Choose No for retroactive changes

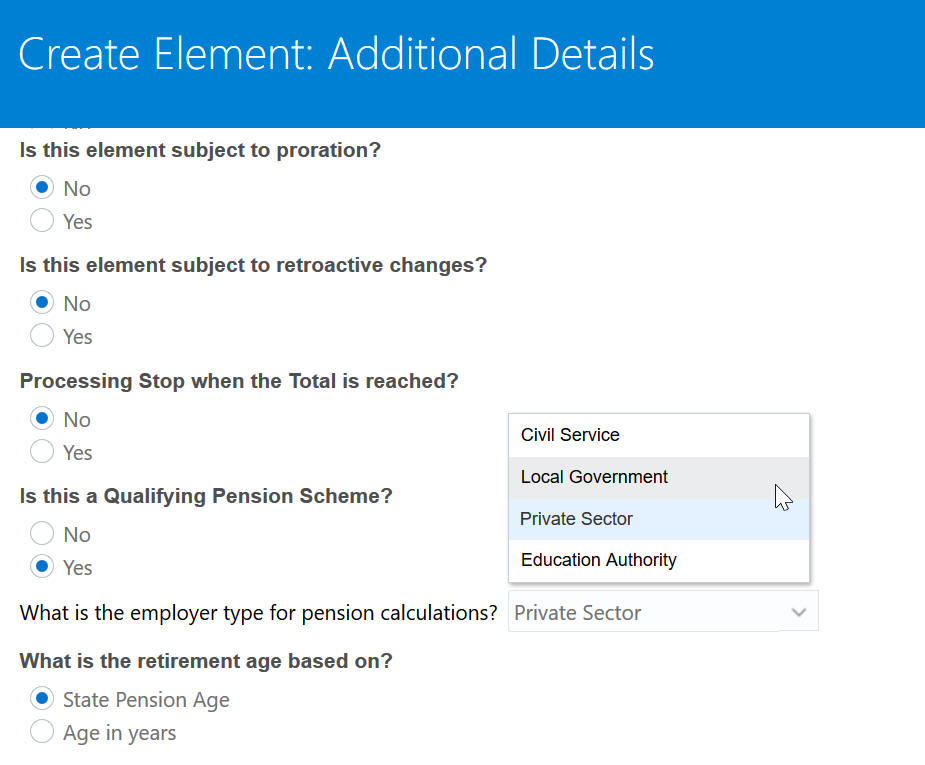point(42,303)
